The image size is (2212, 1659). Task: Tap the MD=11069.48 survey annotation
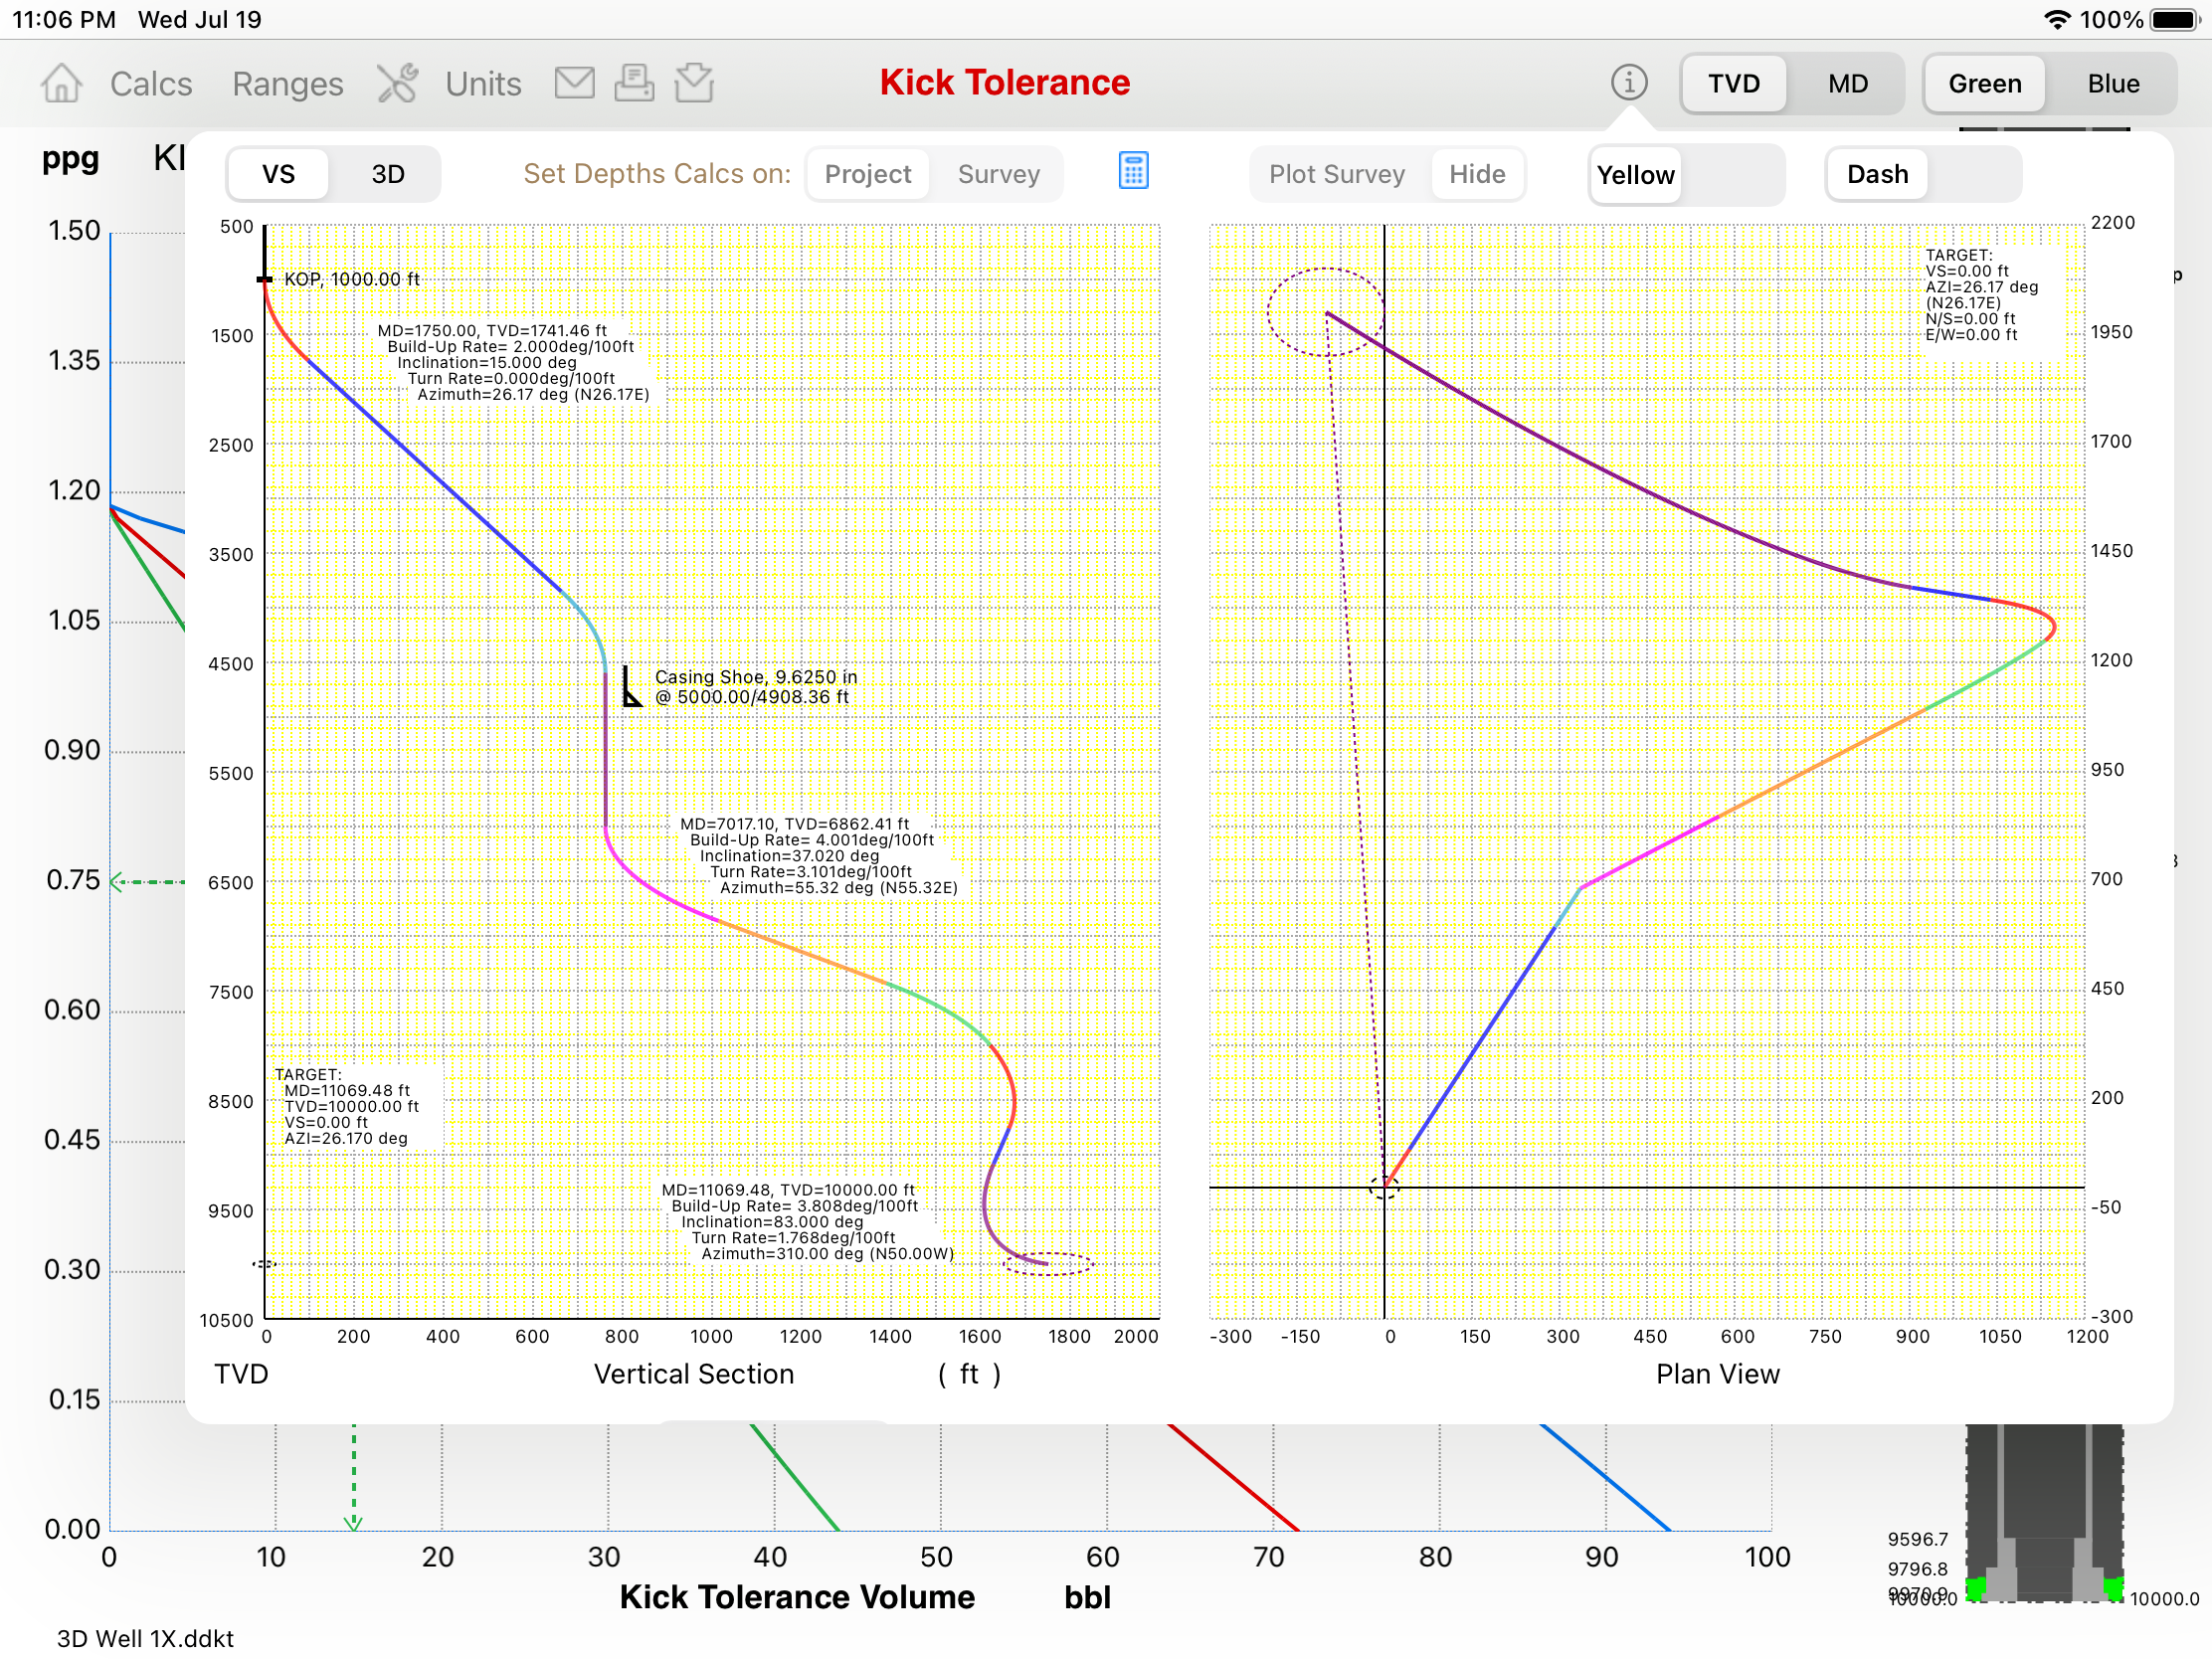click(x=807, y=1221)
